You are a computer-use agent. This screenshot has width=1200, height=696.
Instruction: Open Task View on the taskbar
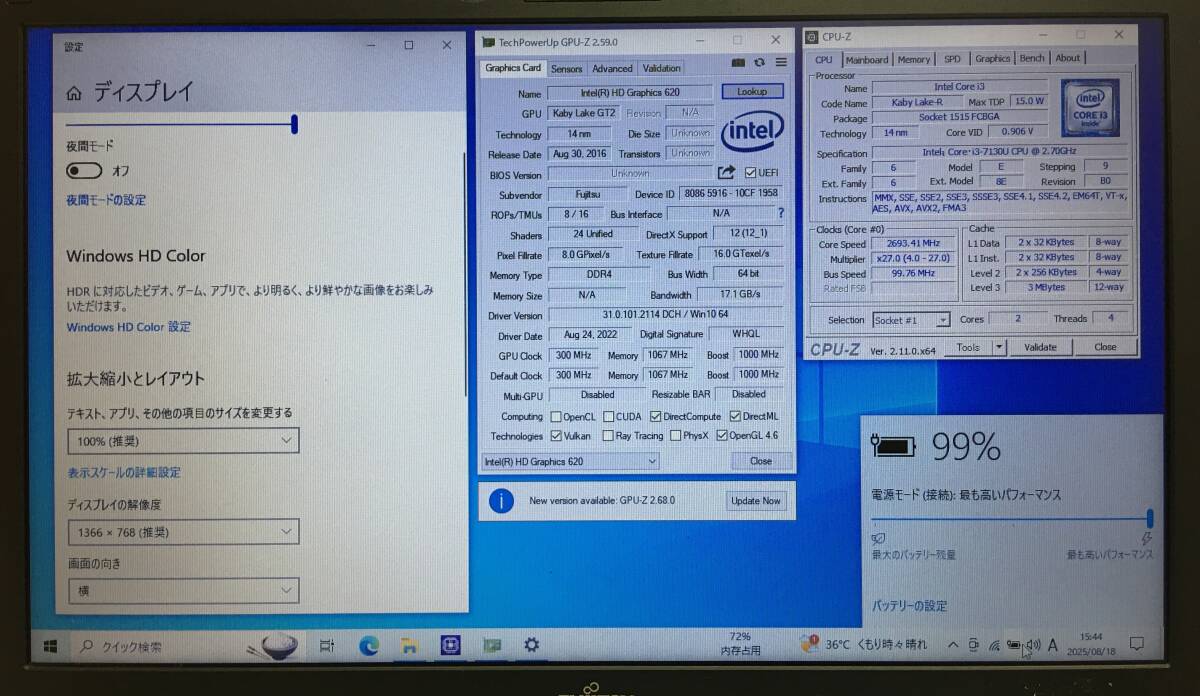pos(326,646)
